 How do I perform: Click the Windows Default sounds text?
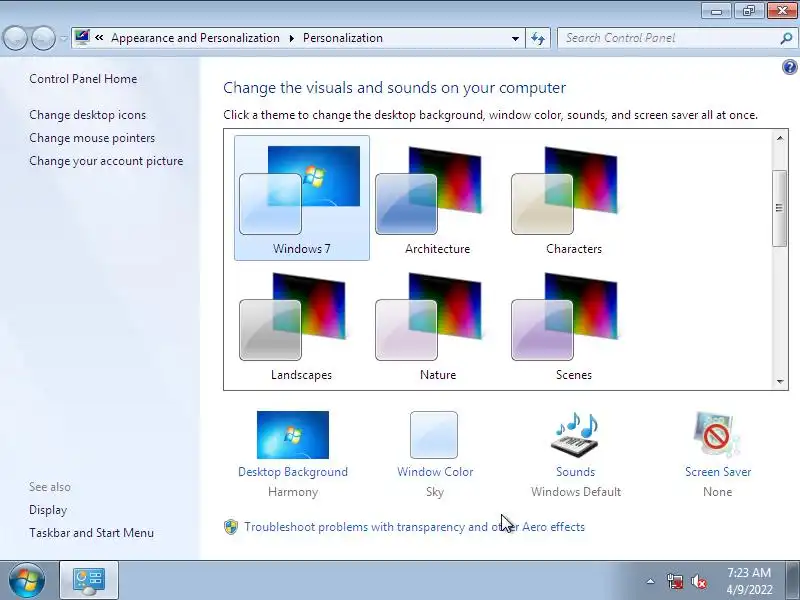(x=576, y=492)
